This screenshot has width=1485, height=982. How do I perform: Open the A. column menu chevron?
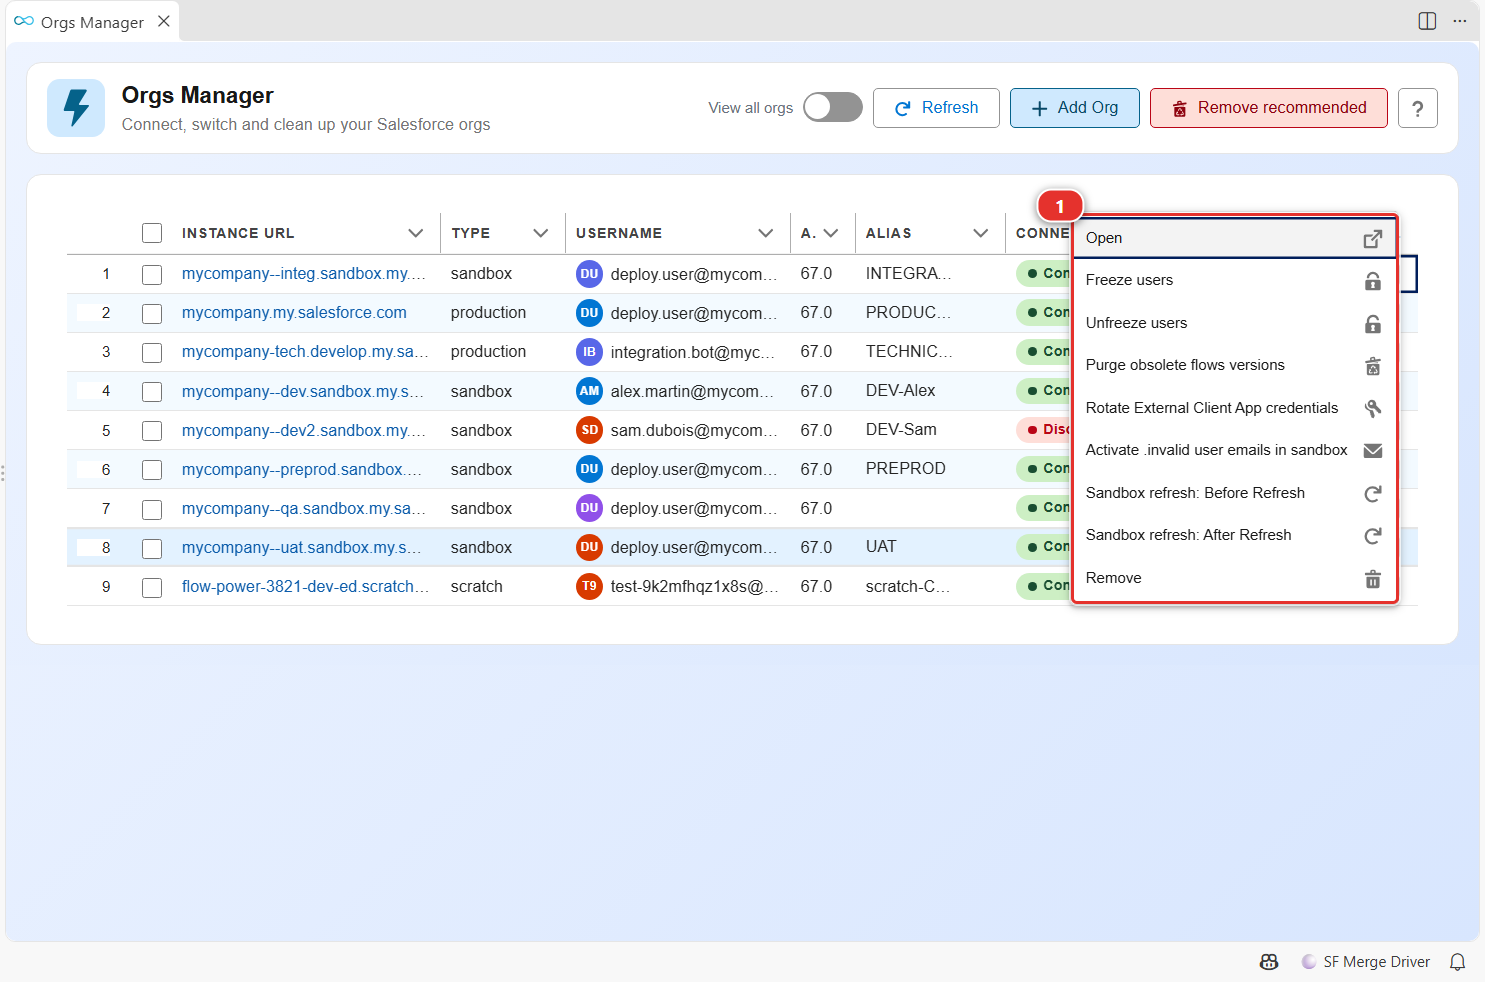(x=831, y=233)
